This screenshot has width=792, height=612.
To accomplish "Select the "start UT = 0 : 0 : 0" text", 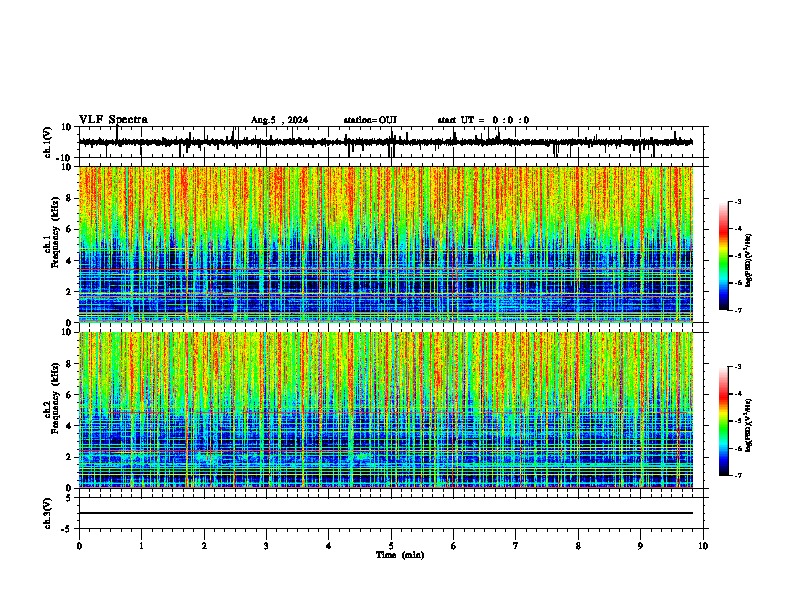I will [483, 120].
